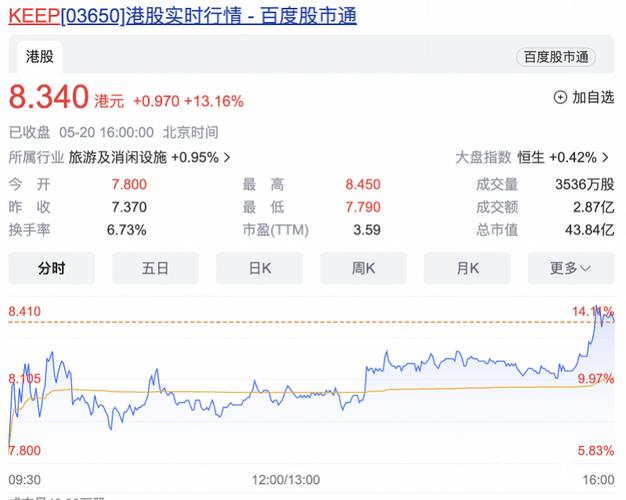Image resolution: width=626 pixels, height=500 pixels.
Task: Click the 9.97% chart axis label
Action: 596,378
